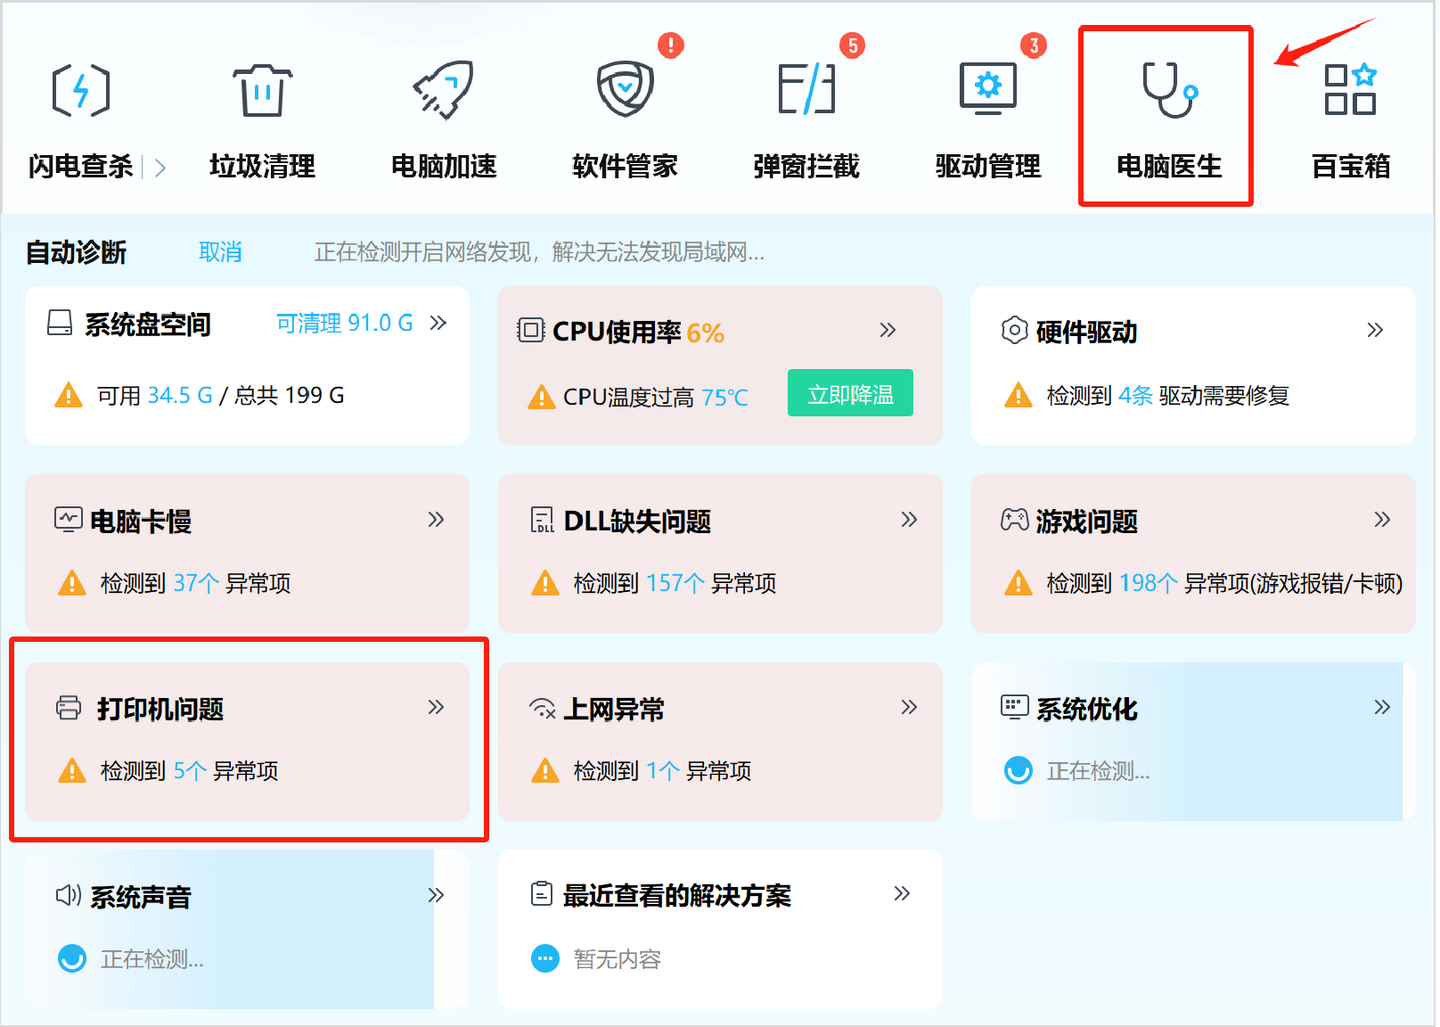Expand the 上网异常 card chevron

pyautogui.click(x=909, y=707)
